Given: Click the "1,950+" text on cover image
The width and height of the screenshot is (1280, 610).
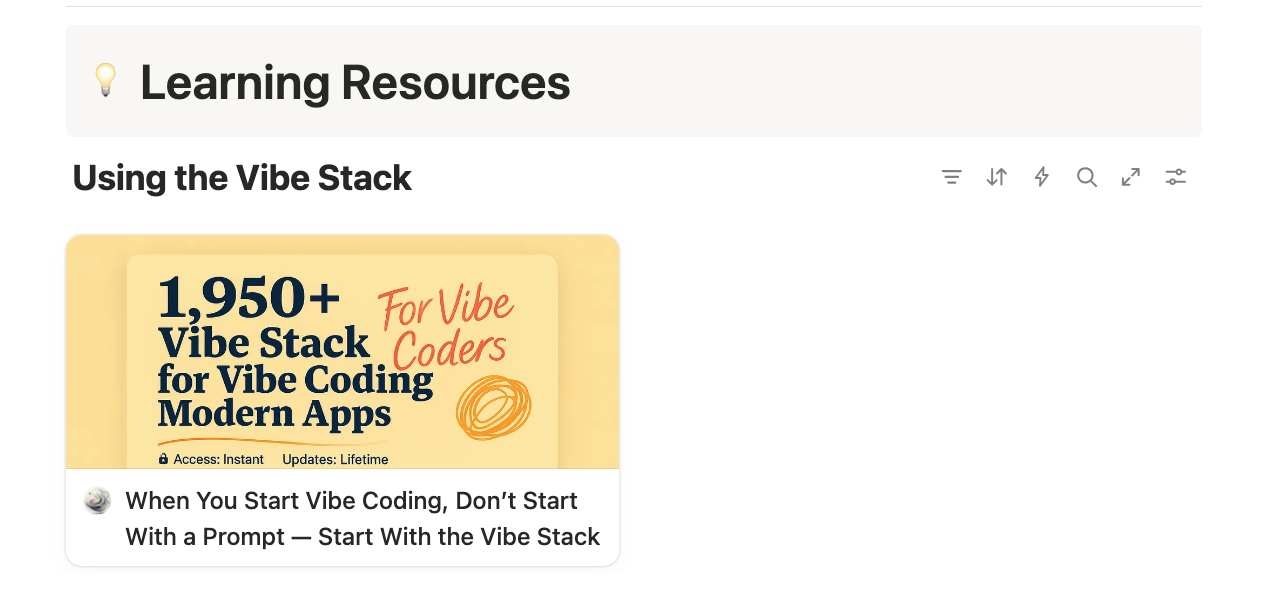Looking at the screenshot, I should point(249,297).
